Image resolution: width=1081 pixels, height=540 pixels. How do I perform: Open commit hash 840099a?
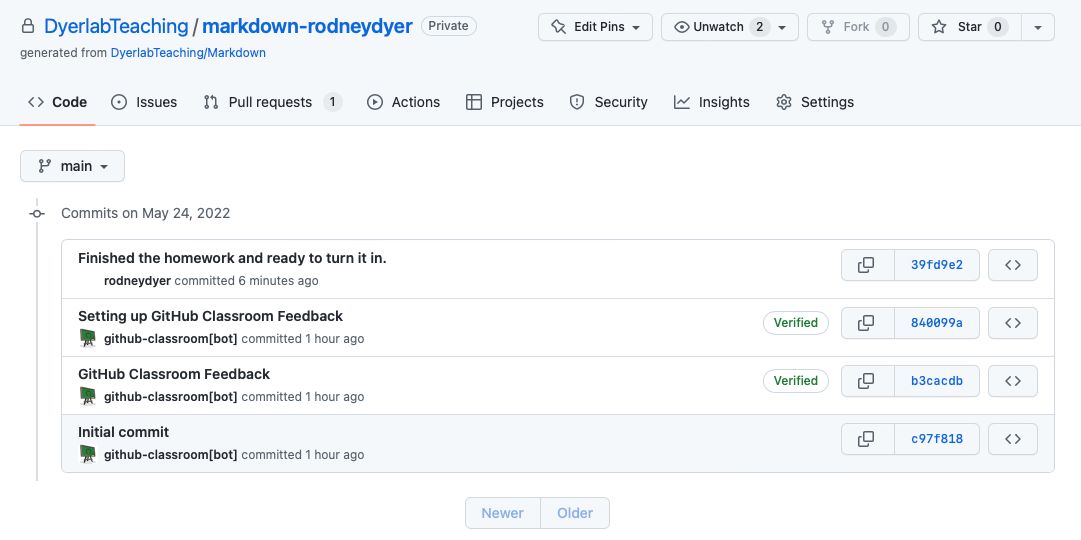(x=937, y=323)
